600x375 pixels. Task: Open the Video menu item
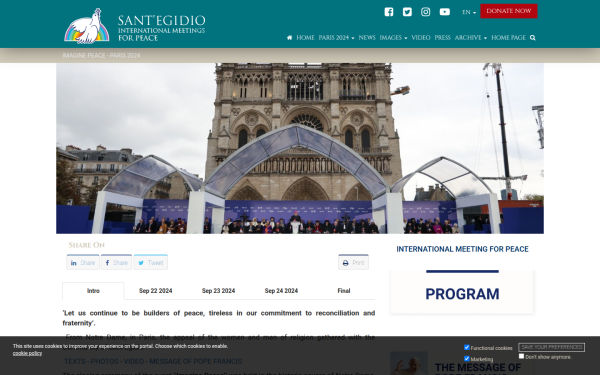(421, 38)
